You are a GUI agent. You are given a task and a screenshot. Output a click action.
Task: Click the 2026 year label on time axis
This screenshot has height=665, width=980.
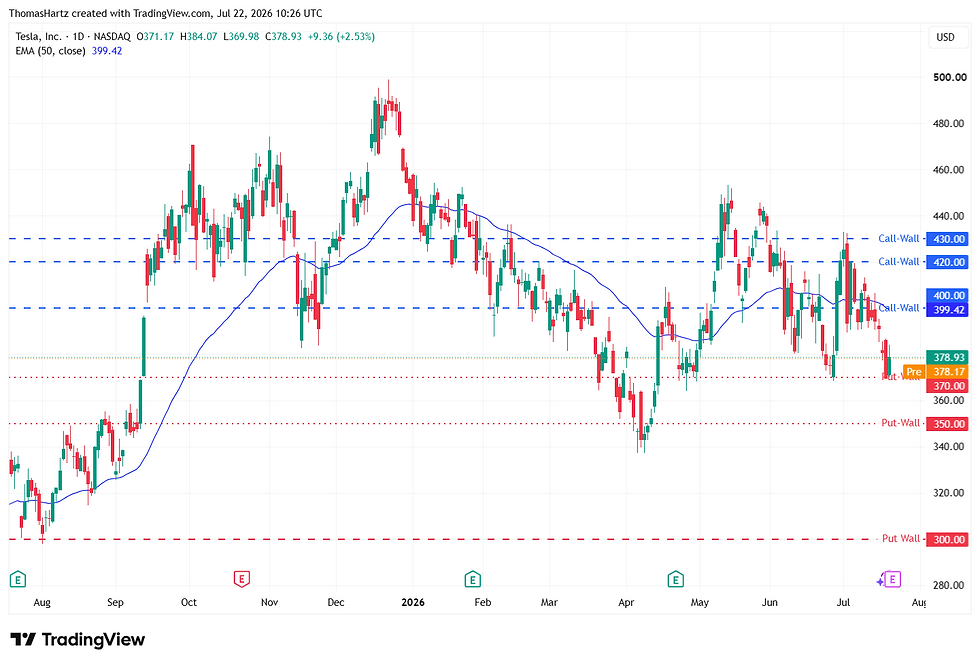[413, 602]
